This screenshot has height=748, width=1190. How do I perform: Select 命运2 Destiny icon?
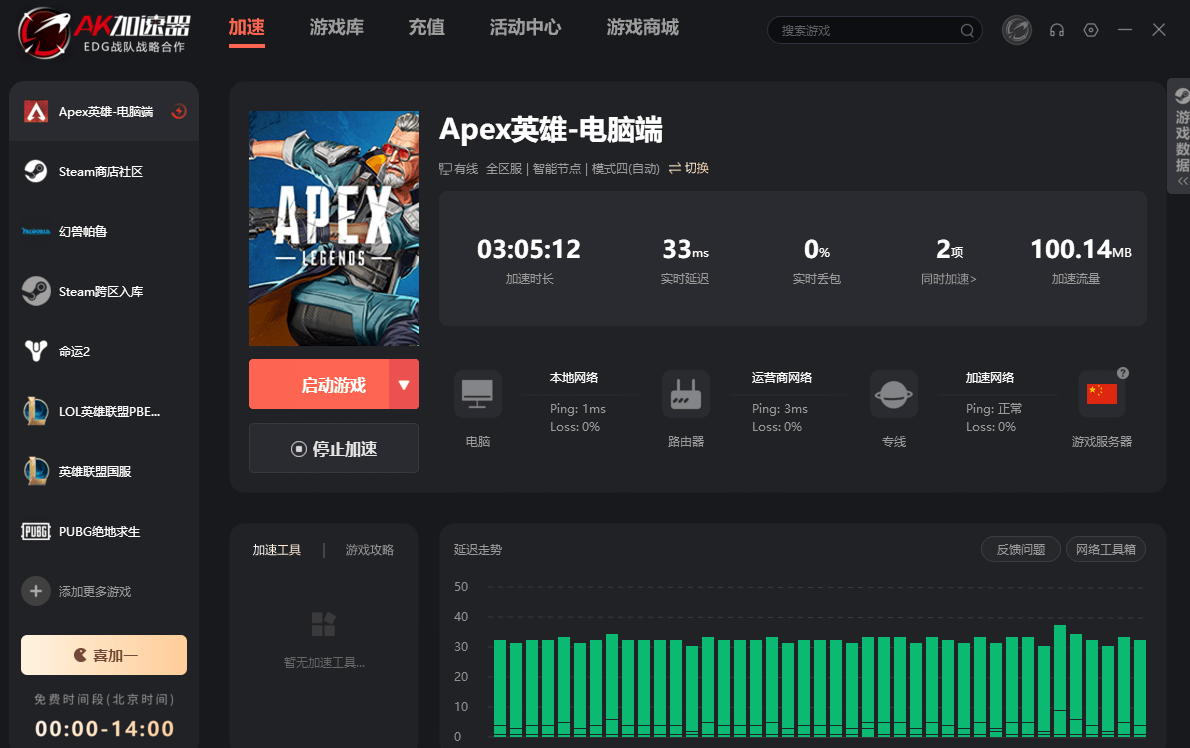click(x=36, y=351)
